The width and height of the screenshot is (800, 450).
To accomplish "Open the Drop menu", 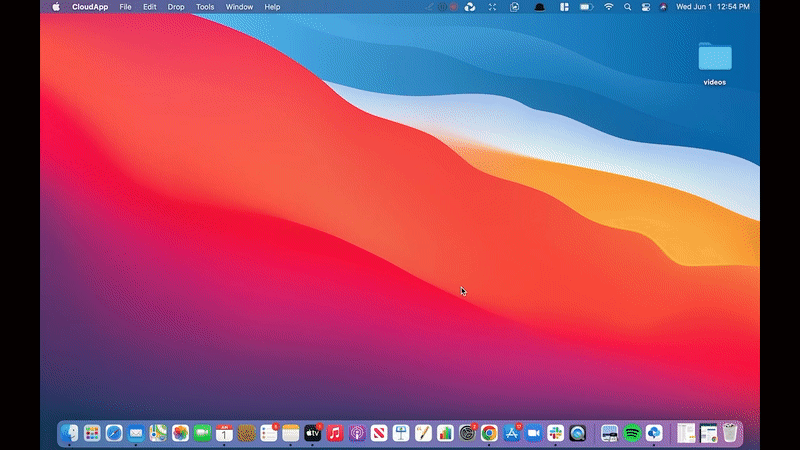I will pyautogui.click(x=176, y=7).
